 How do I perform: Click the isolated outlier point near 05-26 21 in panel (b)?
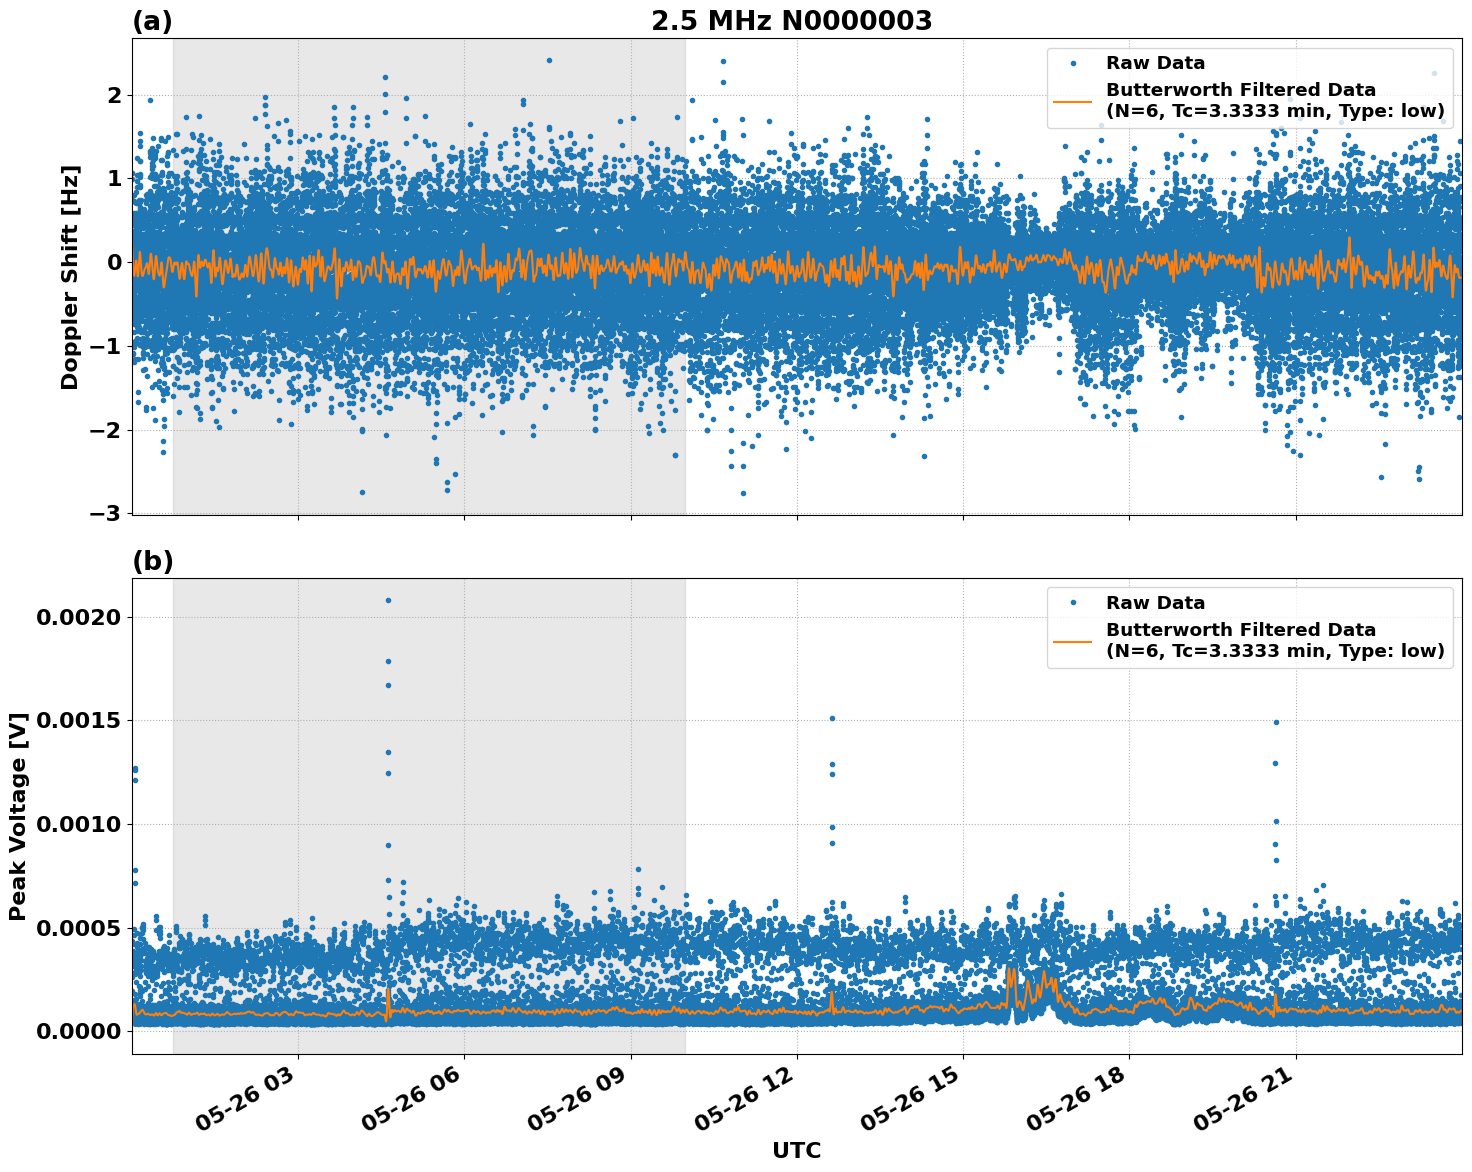click(1277, 720)
